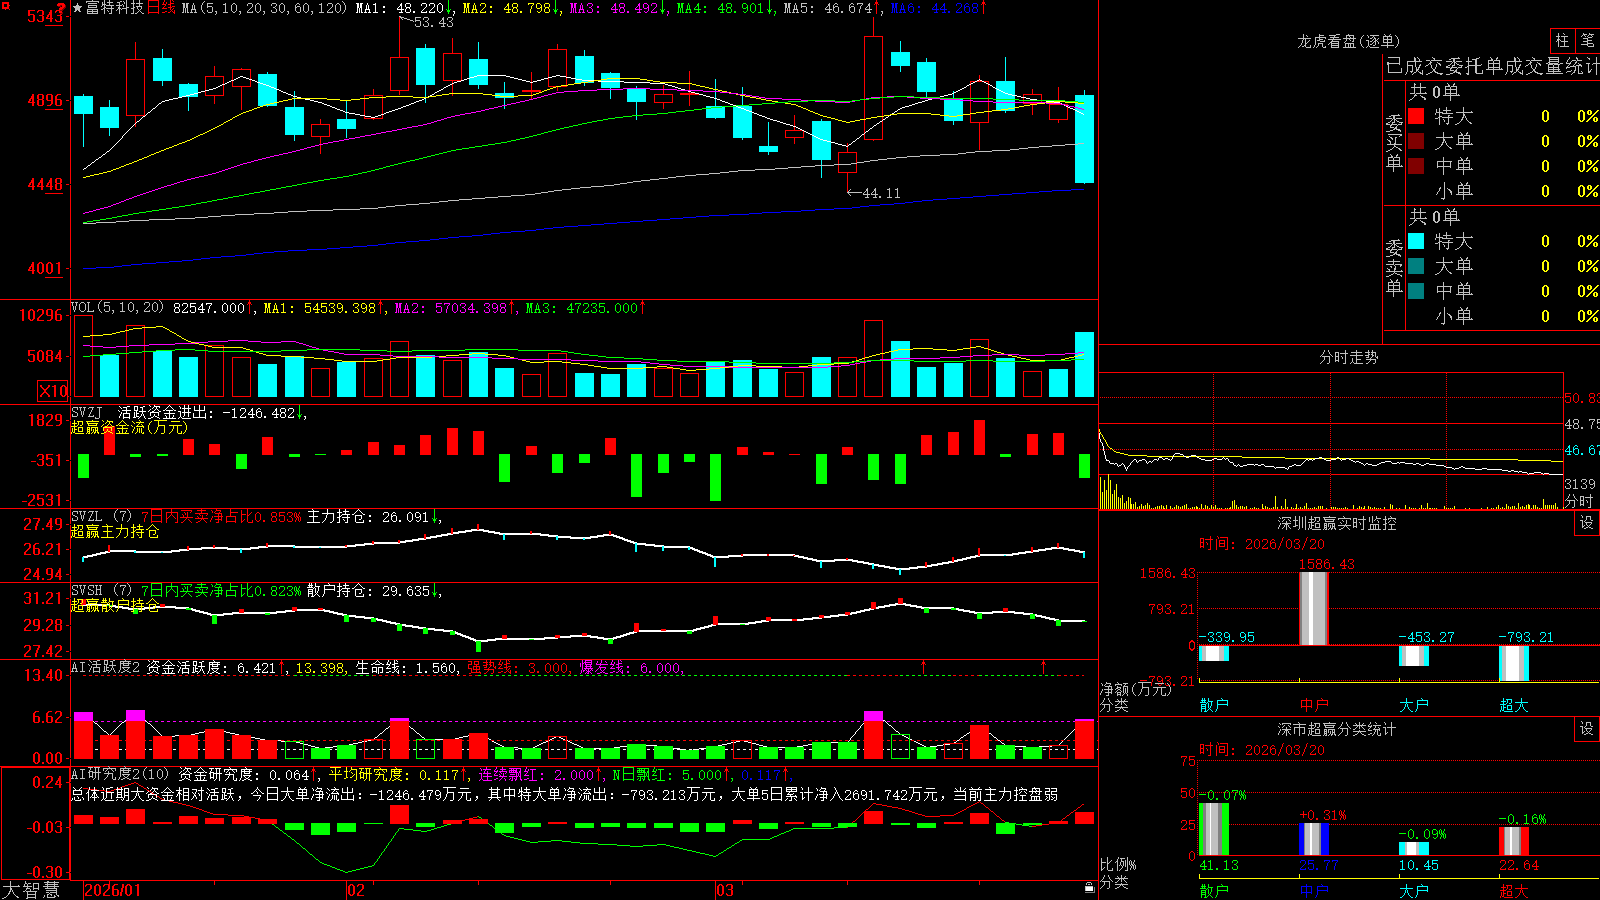Click the 02 month marker on timeline

coord(355,890)
